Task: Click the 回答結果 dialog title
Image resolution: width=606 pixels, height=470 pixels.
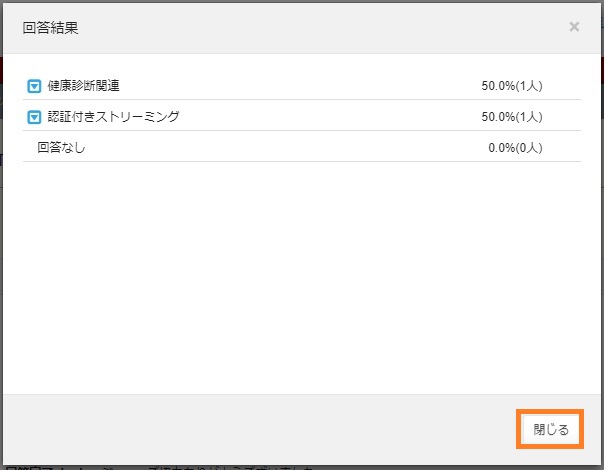Action: pyautogui.click(x=51, y=28)
